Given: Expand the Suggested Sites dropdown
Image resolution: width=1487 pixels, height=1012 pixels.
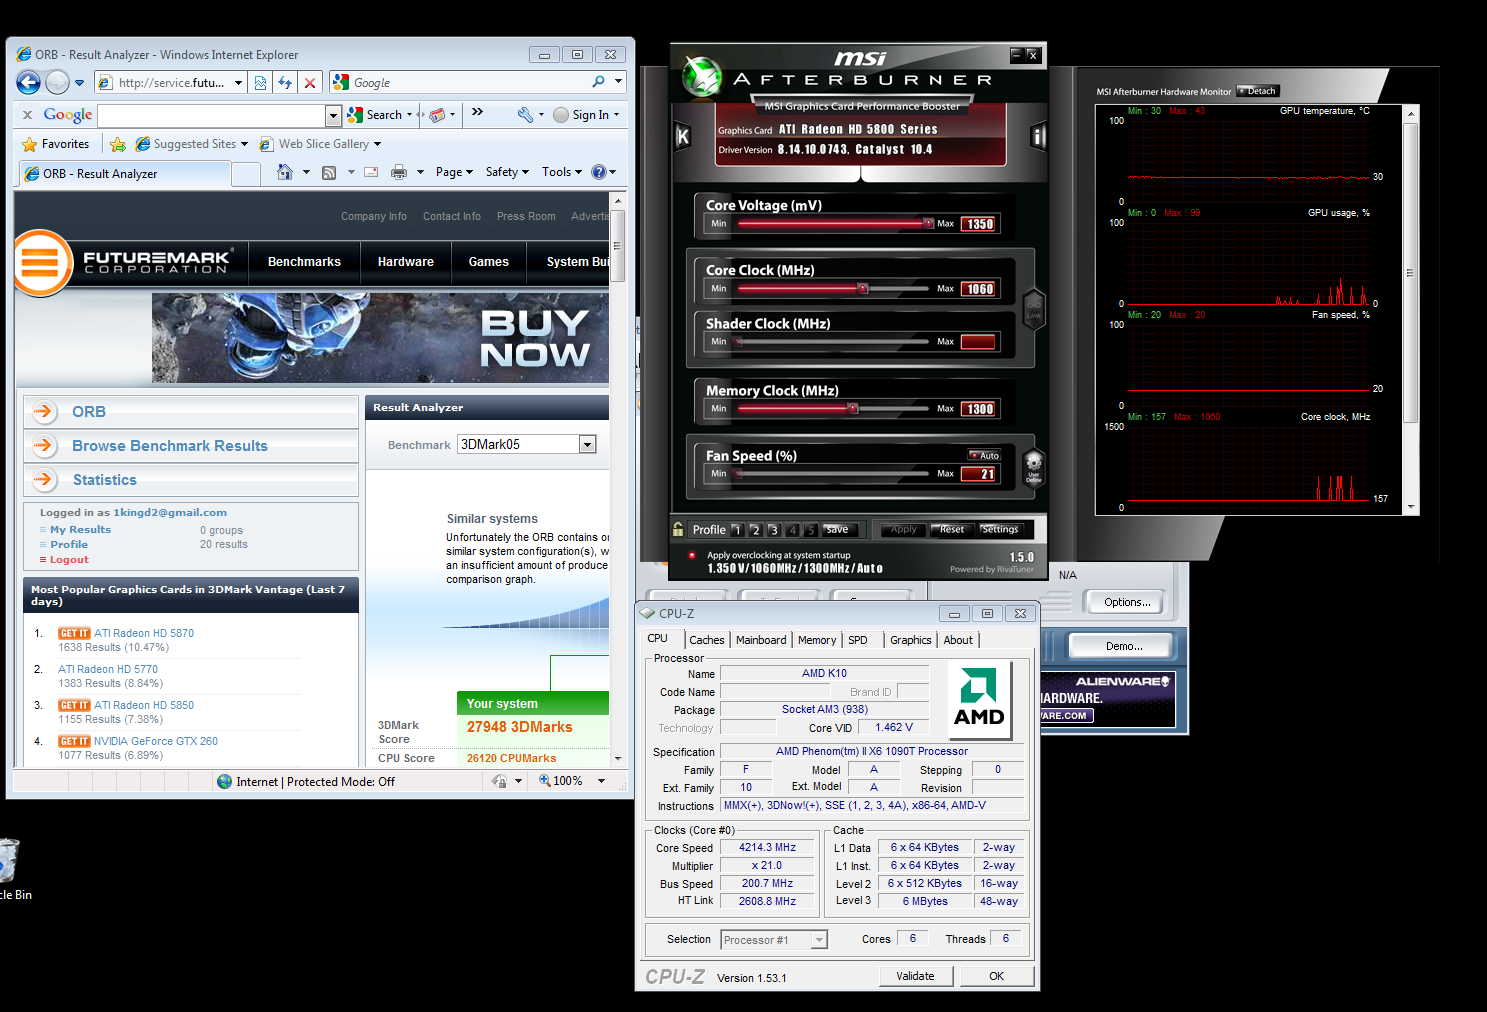Looking at the screenshot, I should pyautogui.click(x=244, y=144).
